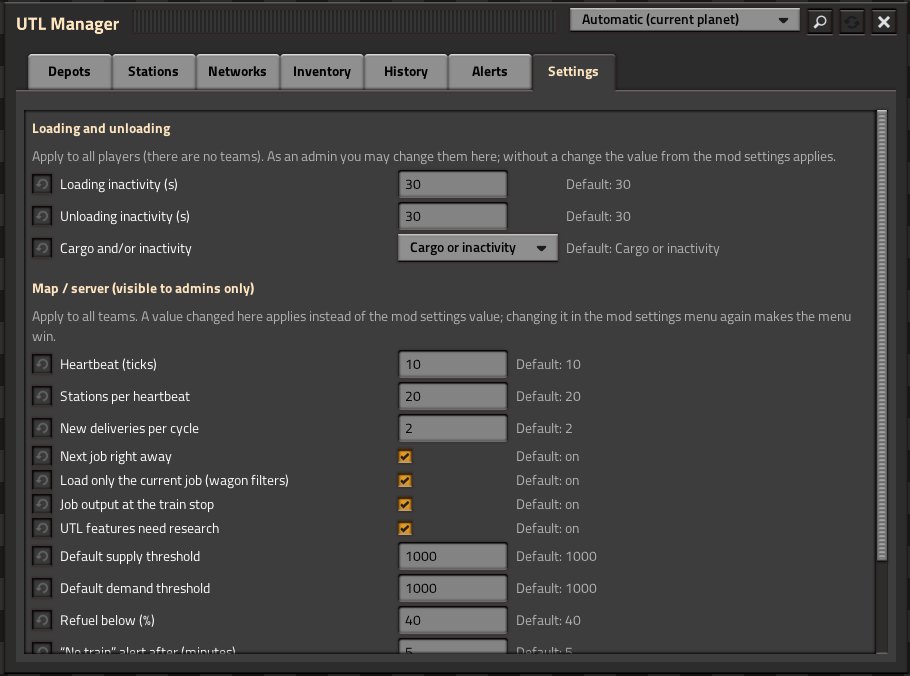Reset Cargo and/or inactivity setting
Viewport: 910px width, 676px height.
(42, 248)
